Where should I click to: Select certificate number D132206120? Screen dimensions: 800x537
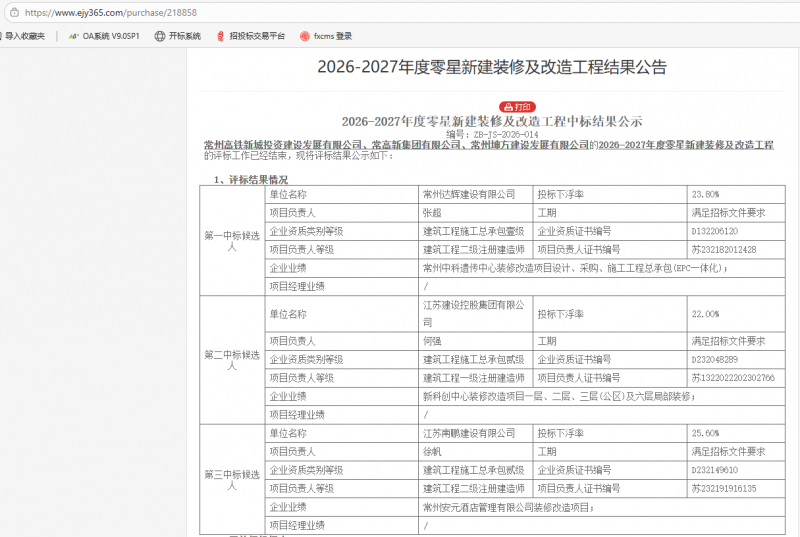[x=736, y=231]
